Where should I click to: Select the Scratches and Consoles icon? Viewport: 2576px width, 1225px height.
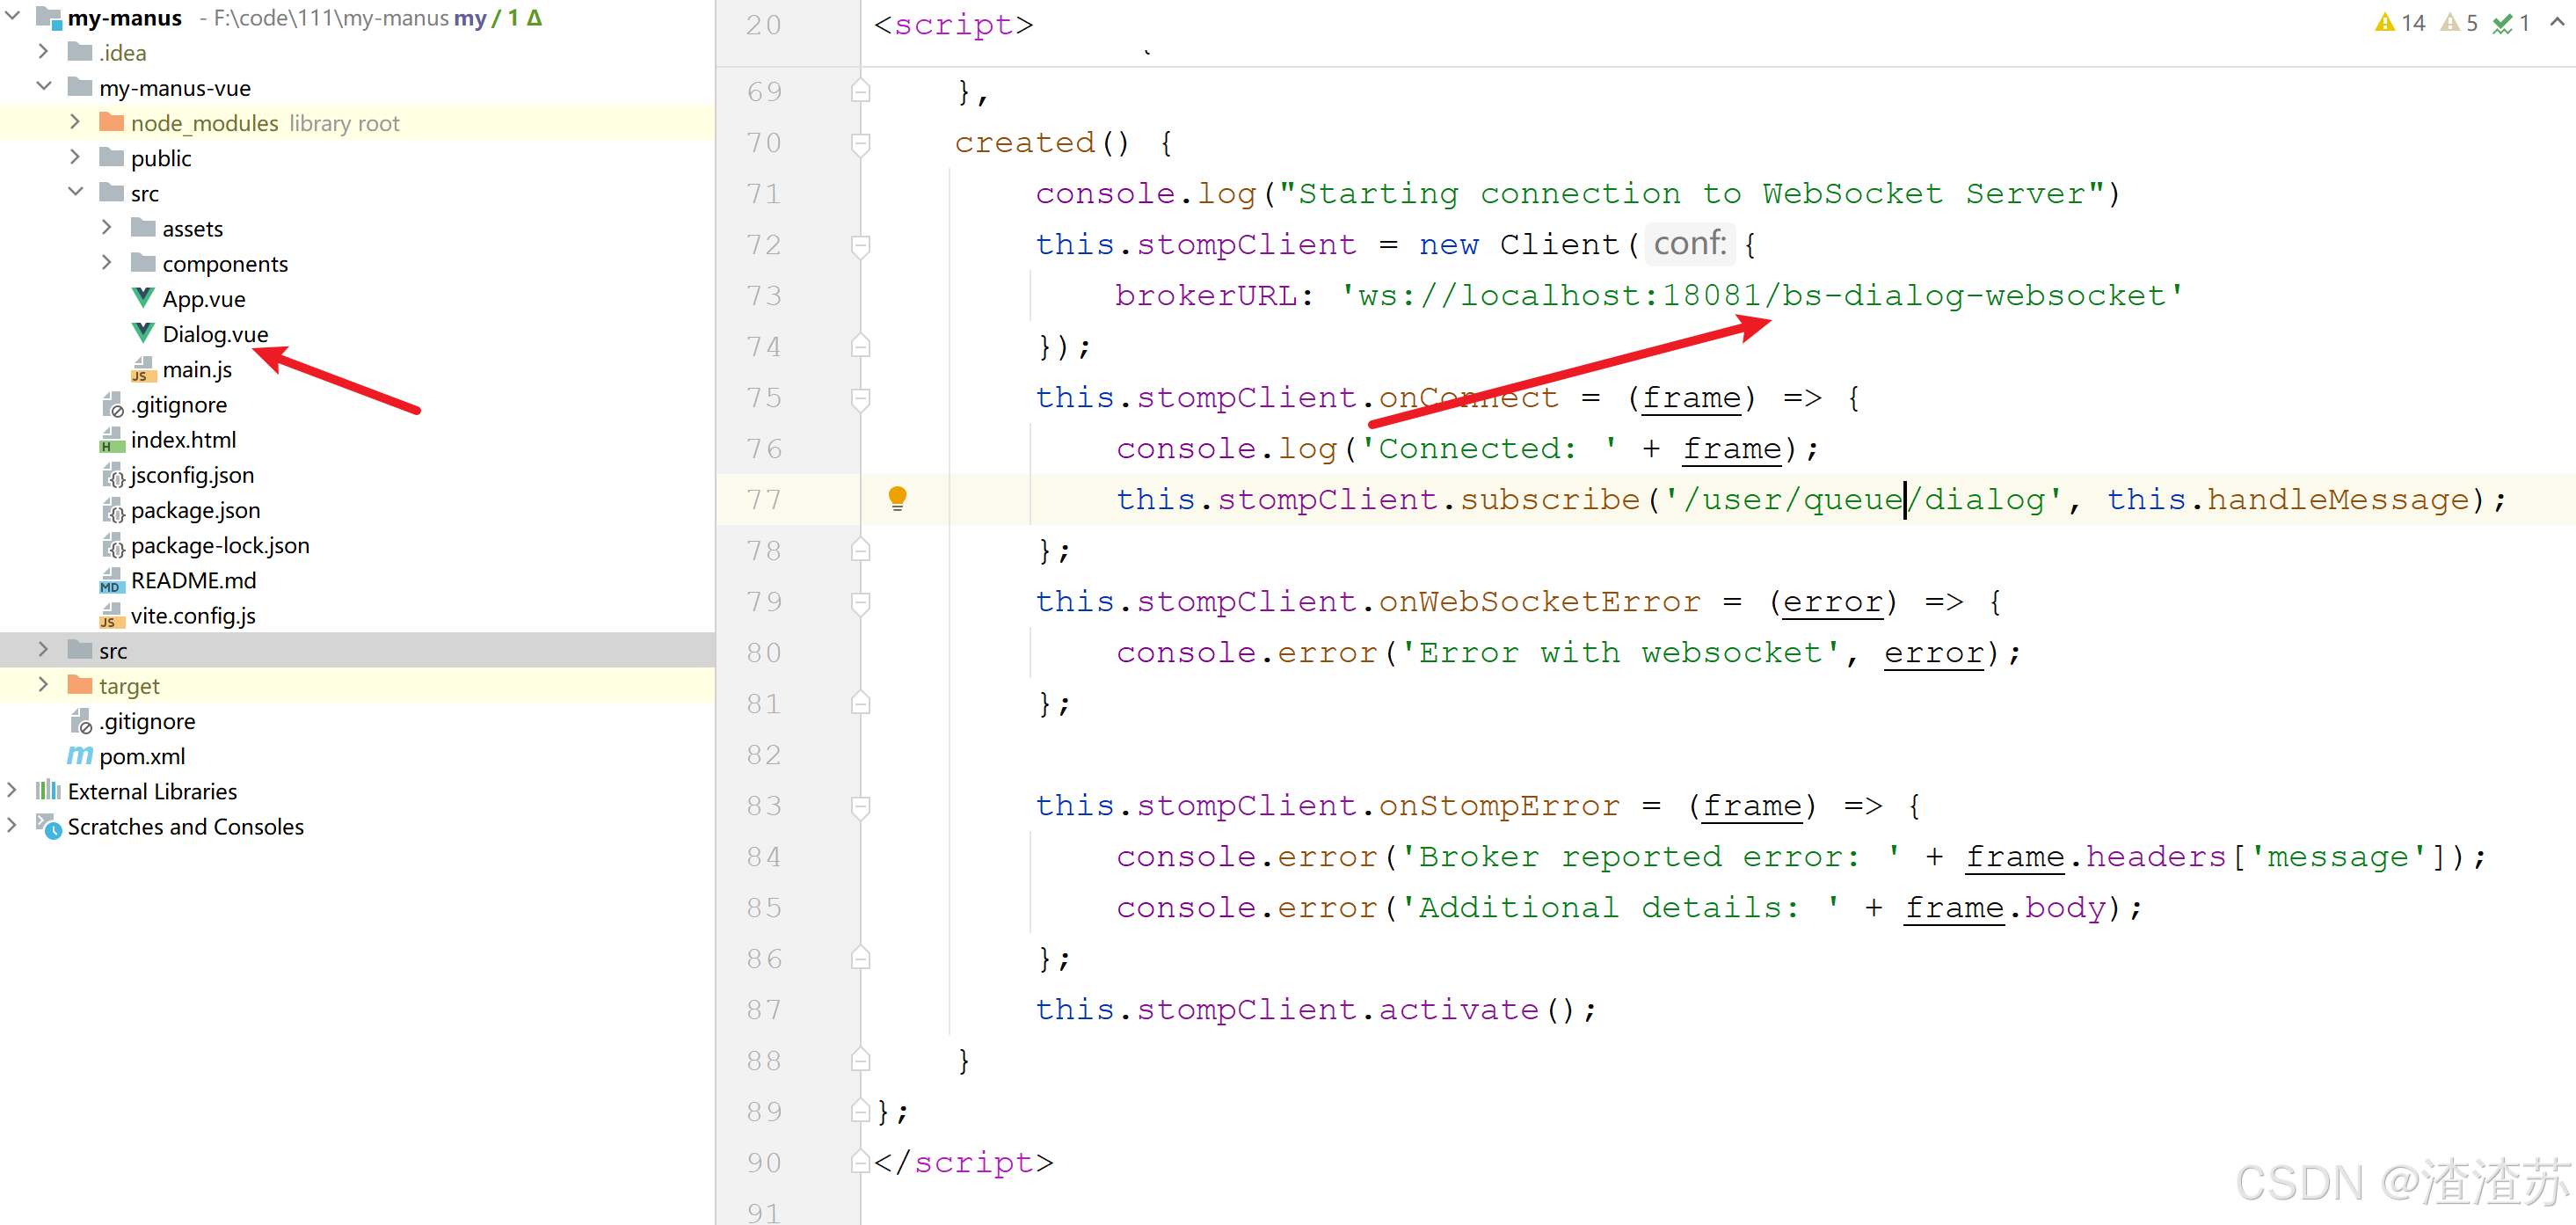tap(49, 826)
